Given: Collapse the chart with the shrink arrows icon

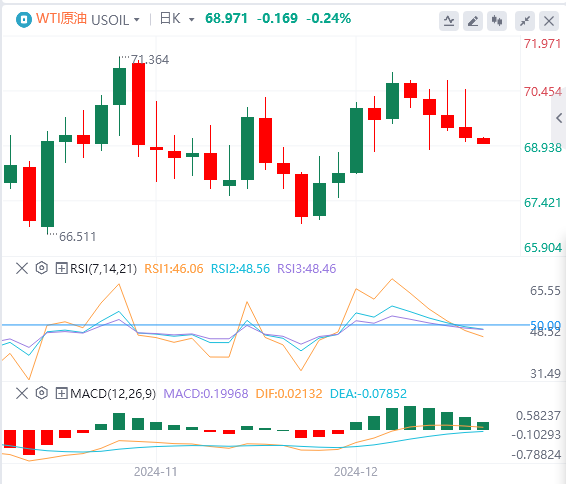Looking at the screenshot, I should 525,21.
